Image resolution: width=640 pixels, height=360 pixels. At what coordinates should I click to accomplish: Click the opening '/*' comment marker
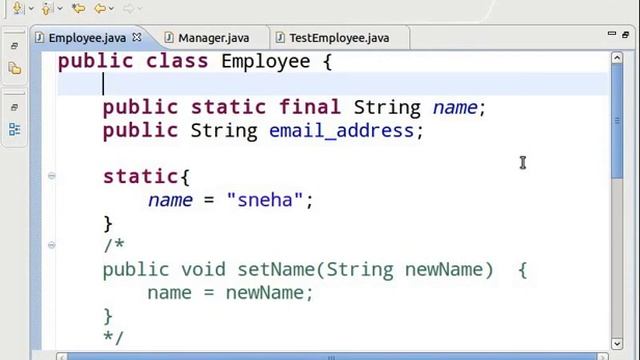(114, 245)
